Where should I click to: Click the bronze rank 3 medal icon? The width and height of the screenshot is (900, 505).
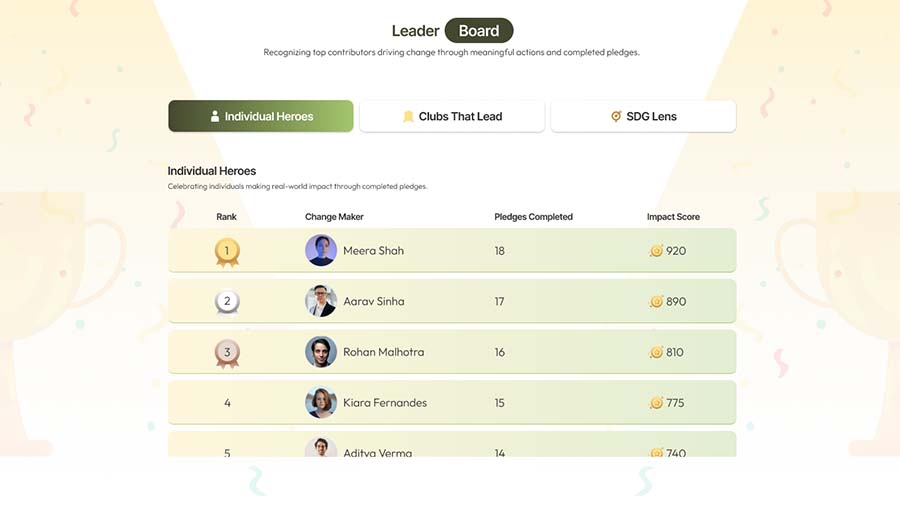[227, 352]
